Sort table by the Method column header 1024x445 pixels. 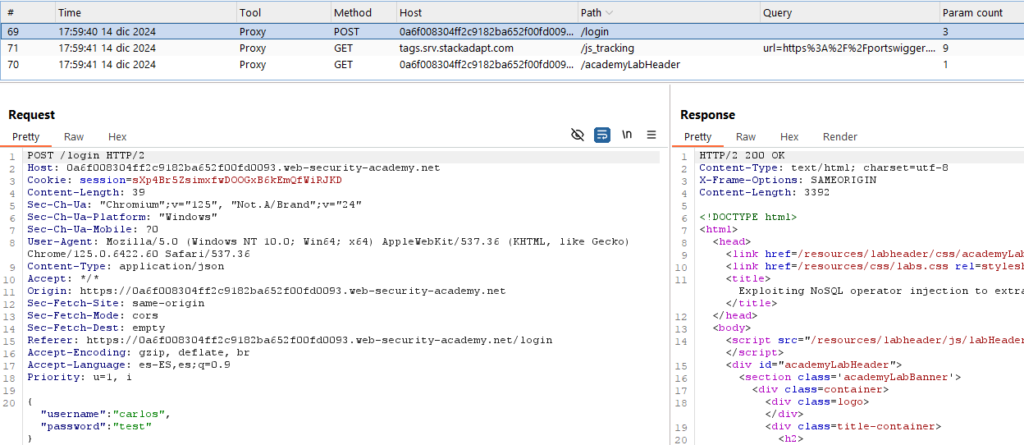pyautogui.click(x=362, y=12)
